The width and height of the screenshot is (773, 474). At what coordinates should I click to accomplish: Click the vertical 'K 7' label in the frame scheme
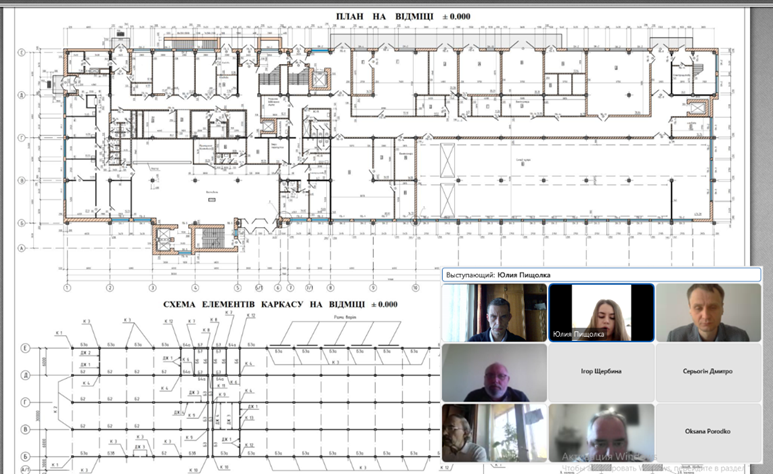tap(56, 408)
